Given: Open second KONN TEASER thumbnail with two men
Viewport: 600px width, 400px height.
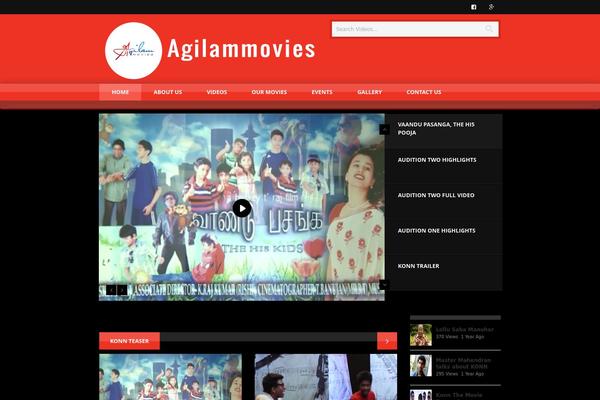Looking at the screenshot, I should (326, 377).
